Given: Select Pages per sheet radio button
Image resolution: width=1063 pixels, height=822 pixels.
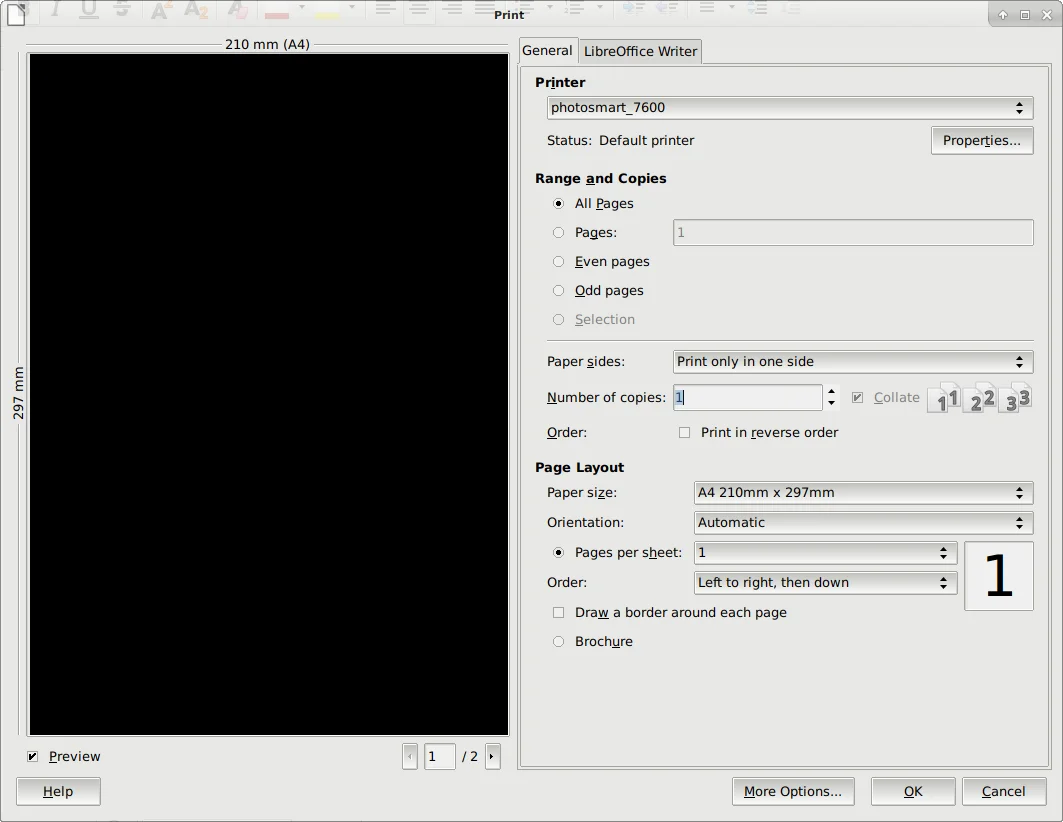Looking at the screenshot, I should click(x=559, y=552).
